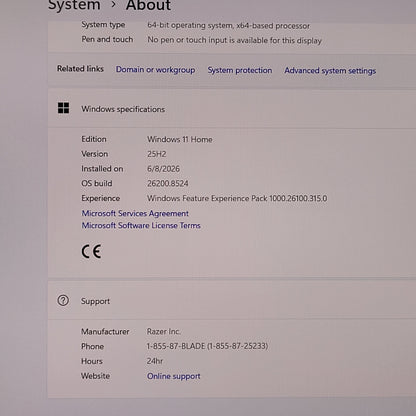Open Microsoft Services Agreement
This screenshot has width=416, height=416.
(135, 213)
